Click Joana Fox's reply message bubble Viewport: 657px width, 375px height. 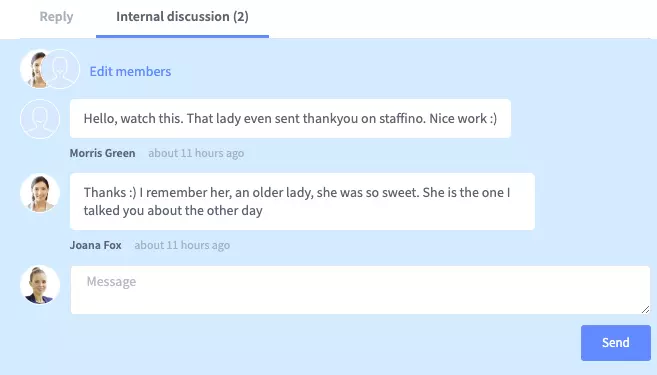tap(302, 202)
